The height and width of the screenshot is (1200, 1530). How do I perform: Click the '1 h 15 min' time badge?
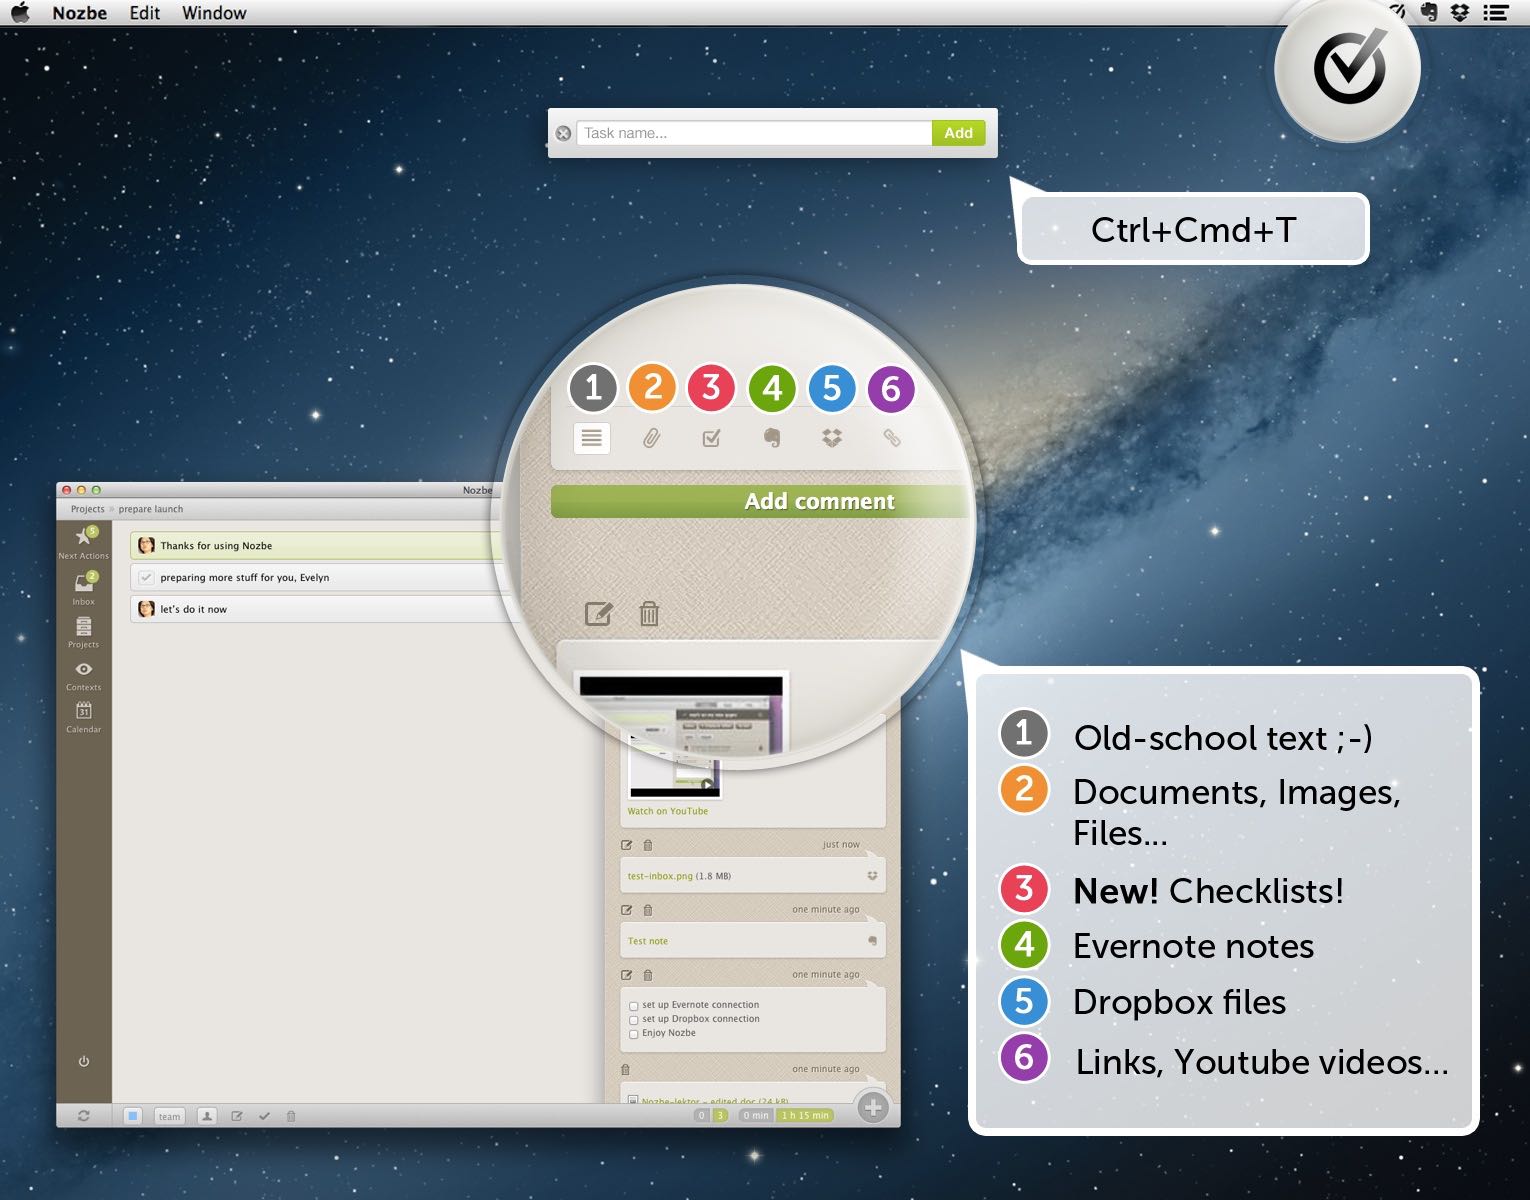click(805, 1115)
